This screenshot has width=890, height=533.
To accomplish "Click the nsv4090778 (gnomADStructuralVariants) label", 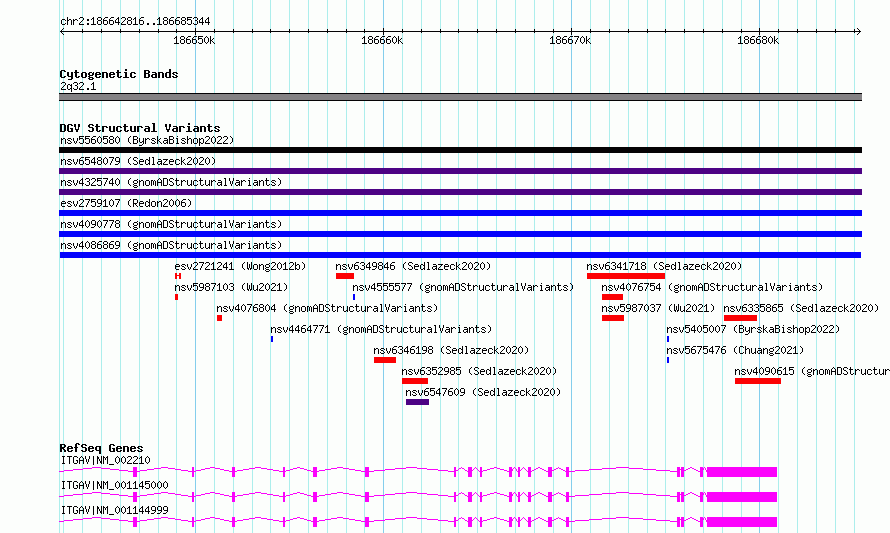I will (x=171, y=224).
